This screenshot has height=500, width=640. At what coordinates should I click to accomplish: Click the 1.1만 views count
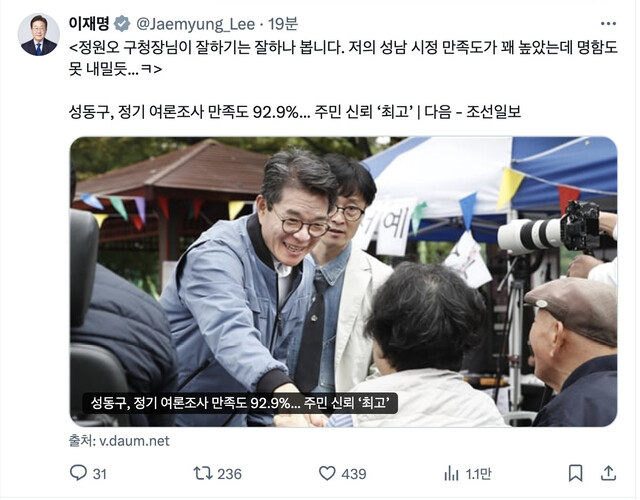click(x=478, y=474)
